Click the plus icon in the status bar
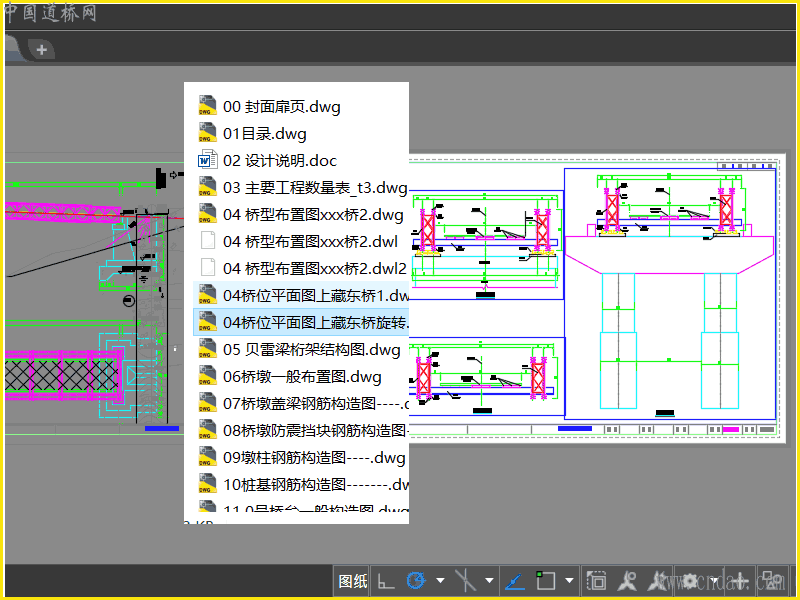 click(741, 580)
